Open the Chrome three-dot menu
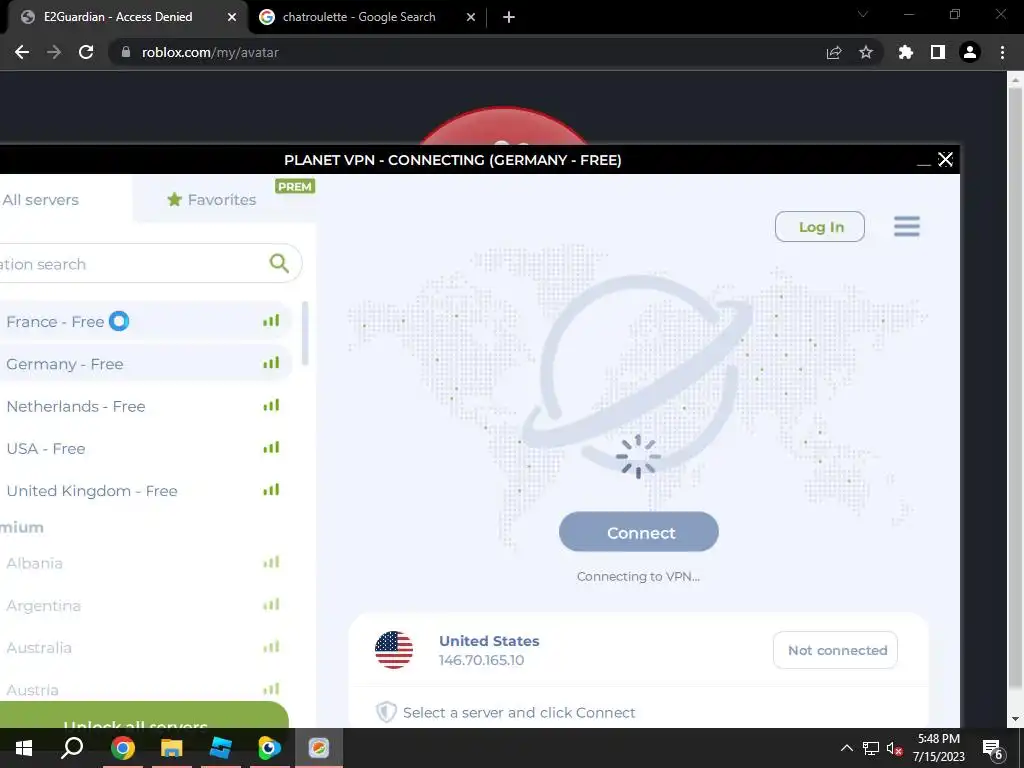Image resolution: width=1024 pixels, height=768 pixels. point(1002,52)
